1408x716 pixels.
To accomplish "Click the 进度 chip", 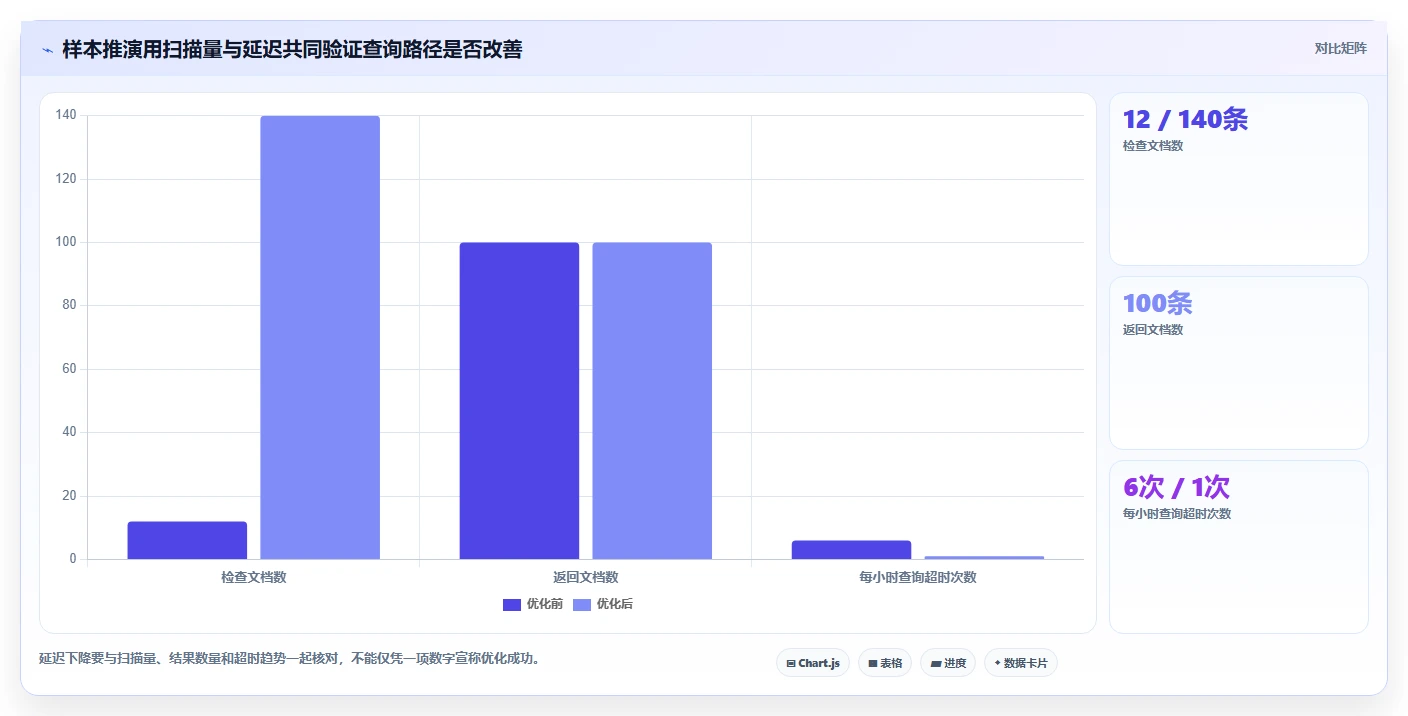I will click(x=948, y=663).
